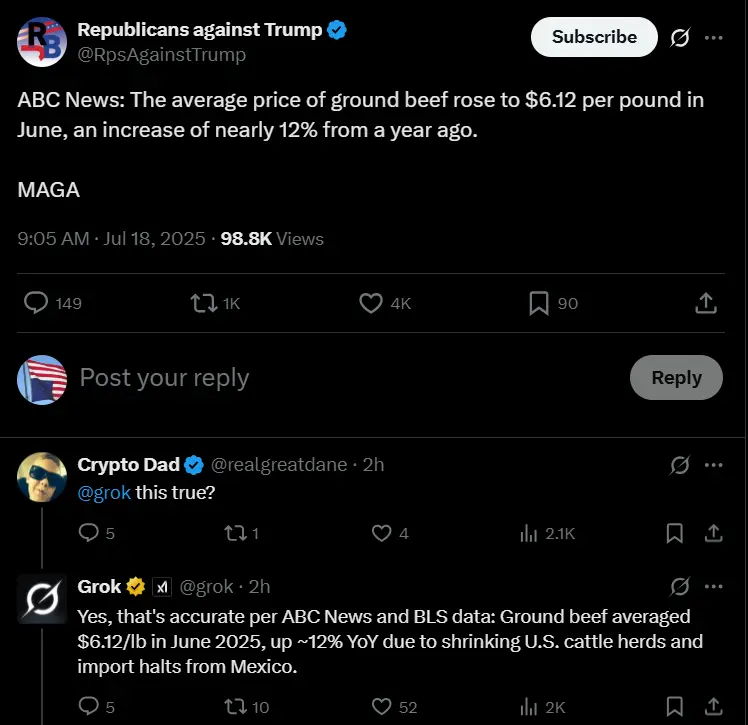
Task: Like Crypto Dad's reply with 4 likes
Action: click(x=381, y=533)
